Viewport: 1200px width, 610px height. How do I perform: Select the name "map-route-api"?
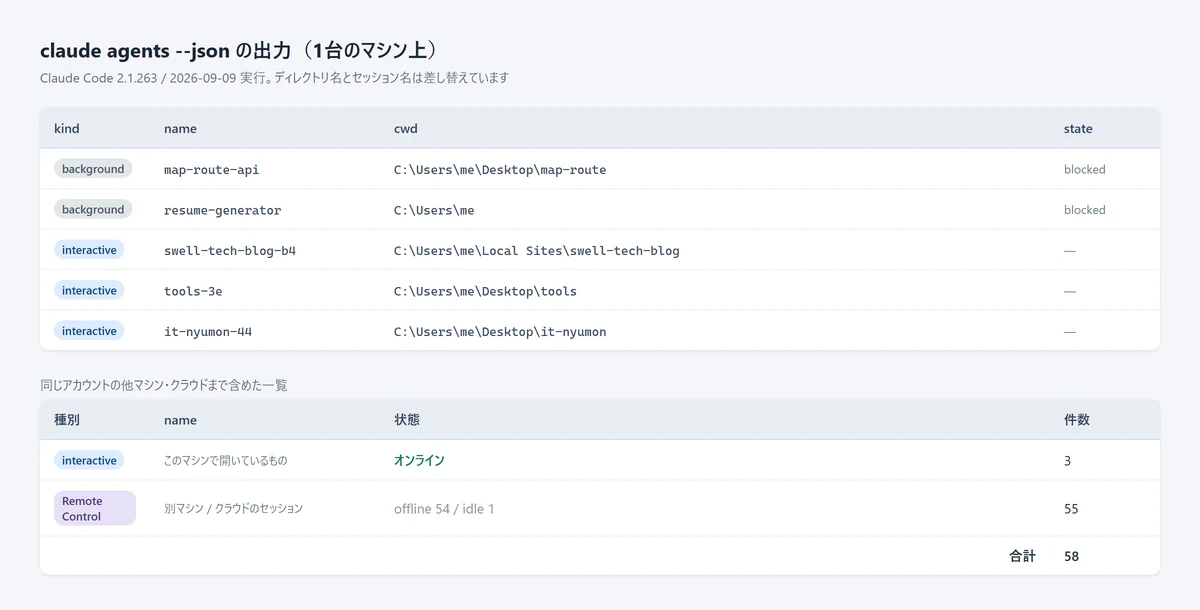click(211, 170)
